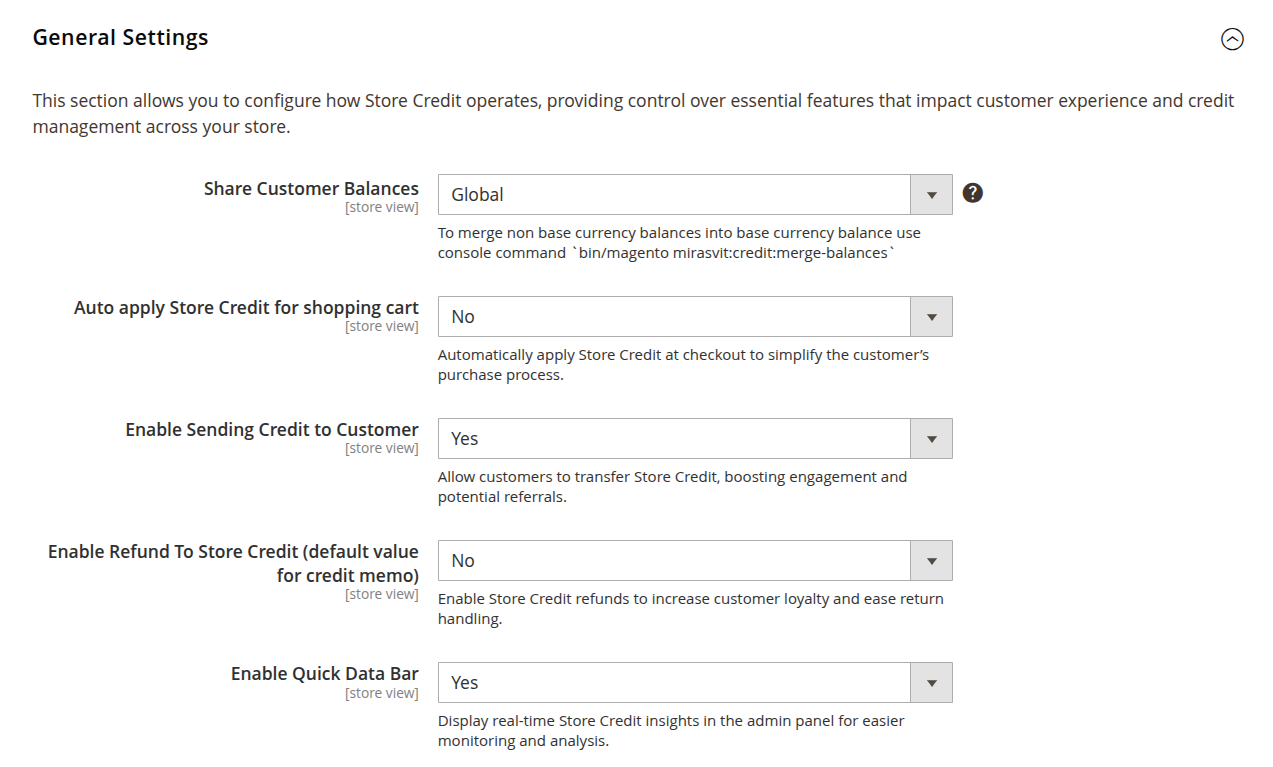Open Enable Sending Credit to Customer arrow
Viewport: 1273px width, 767px height.
coord(931,439)
